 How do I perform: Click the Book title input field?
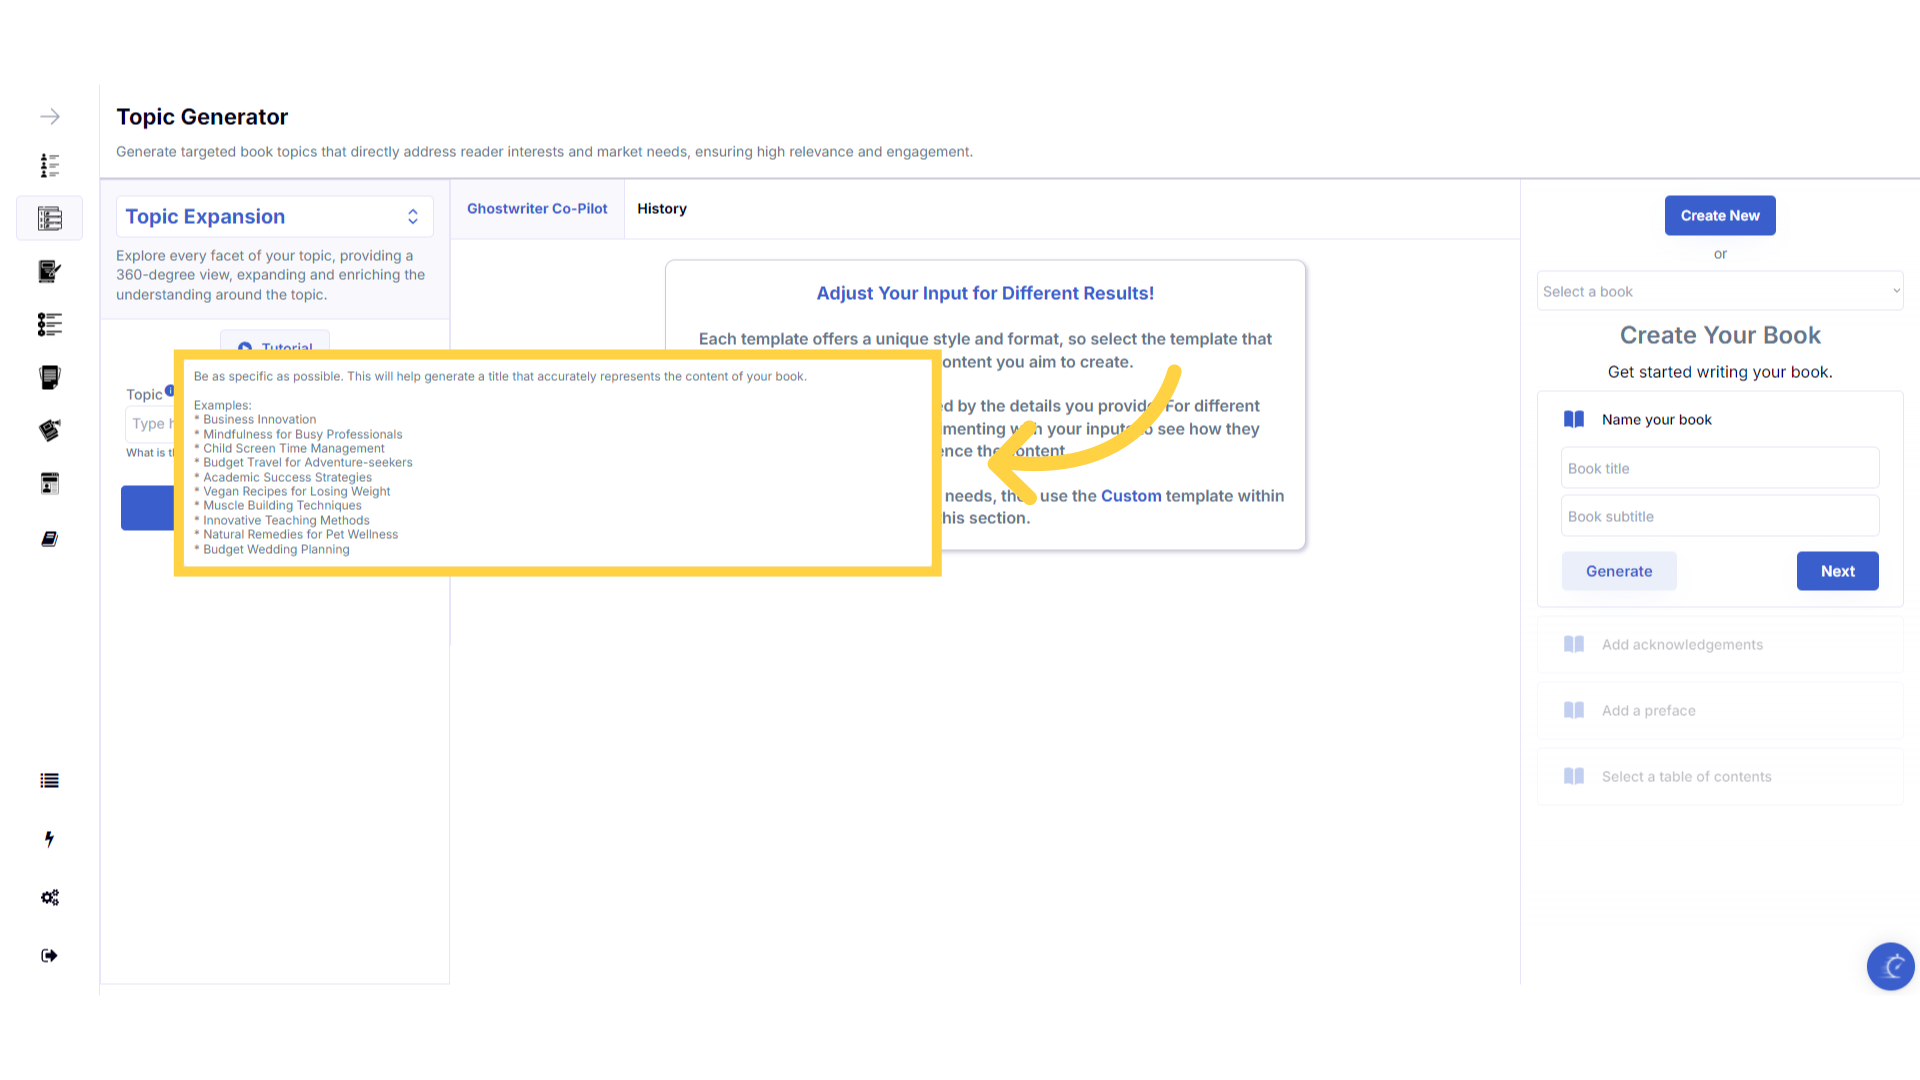tap(1719, 468)
